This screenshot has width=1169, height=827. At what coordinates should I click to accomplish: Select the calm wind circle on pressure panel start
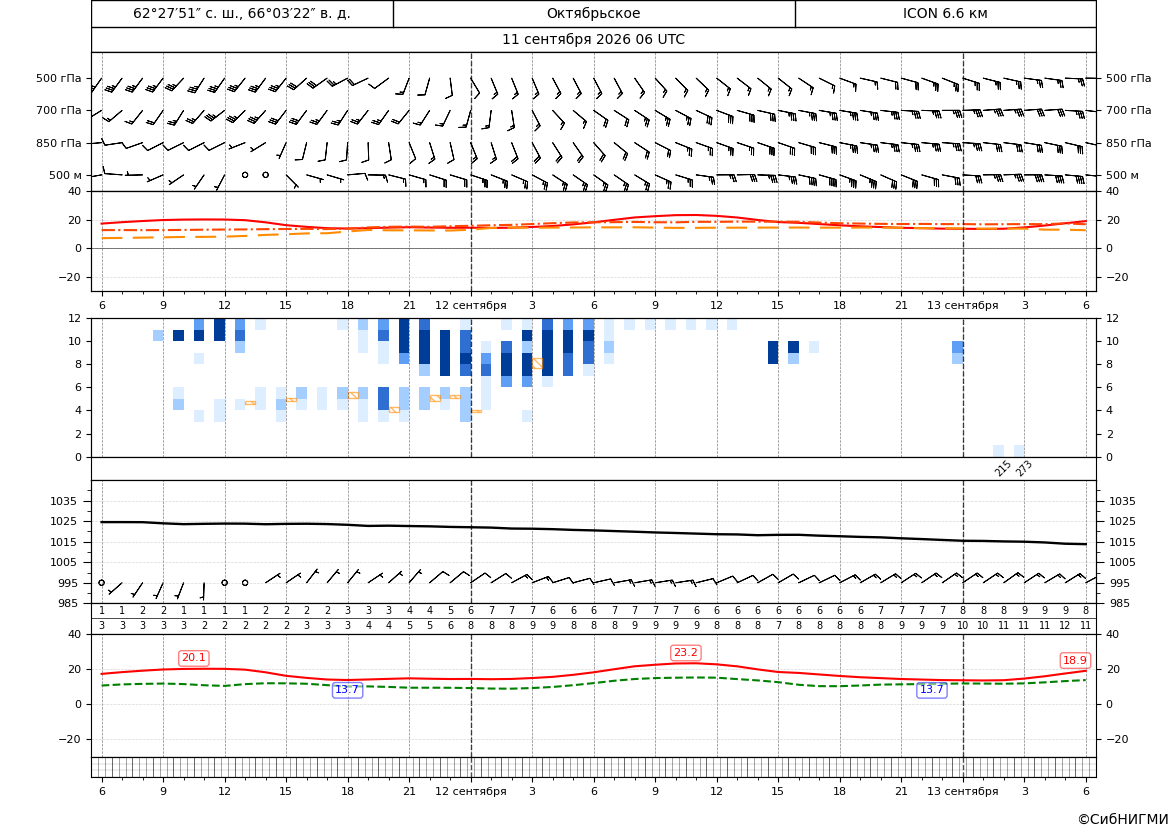(101, 583)
